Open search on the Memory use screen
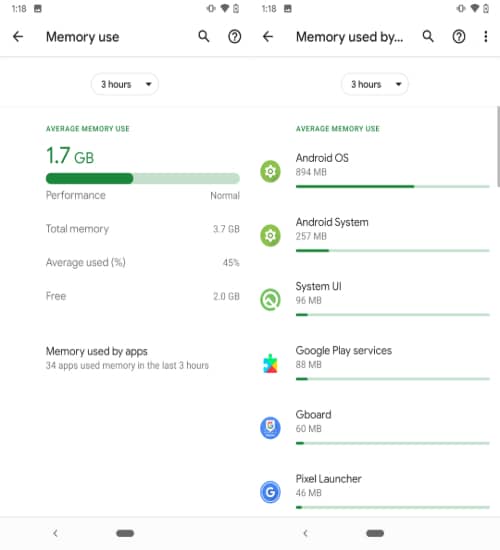500x550 pixels. click(x=204, y=36)
